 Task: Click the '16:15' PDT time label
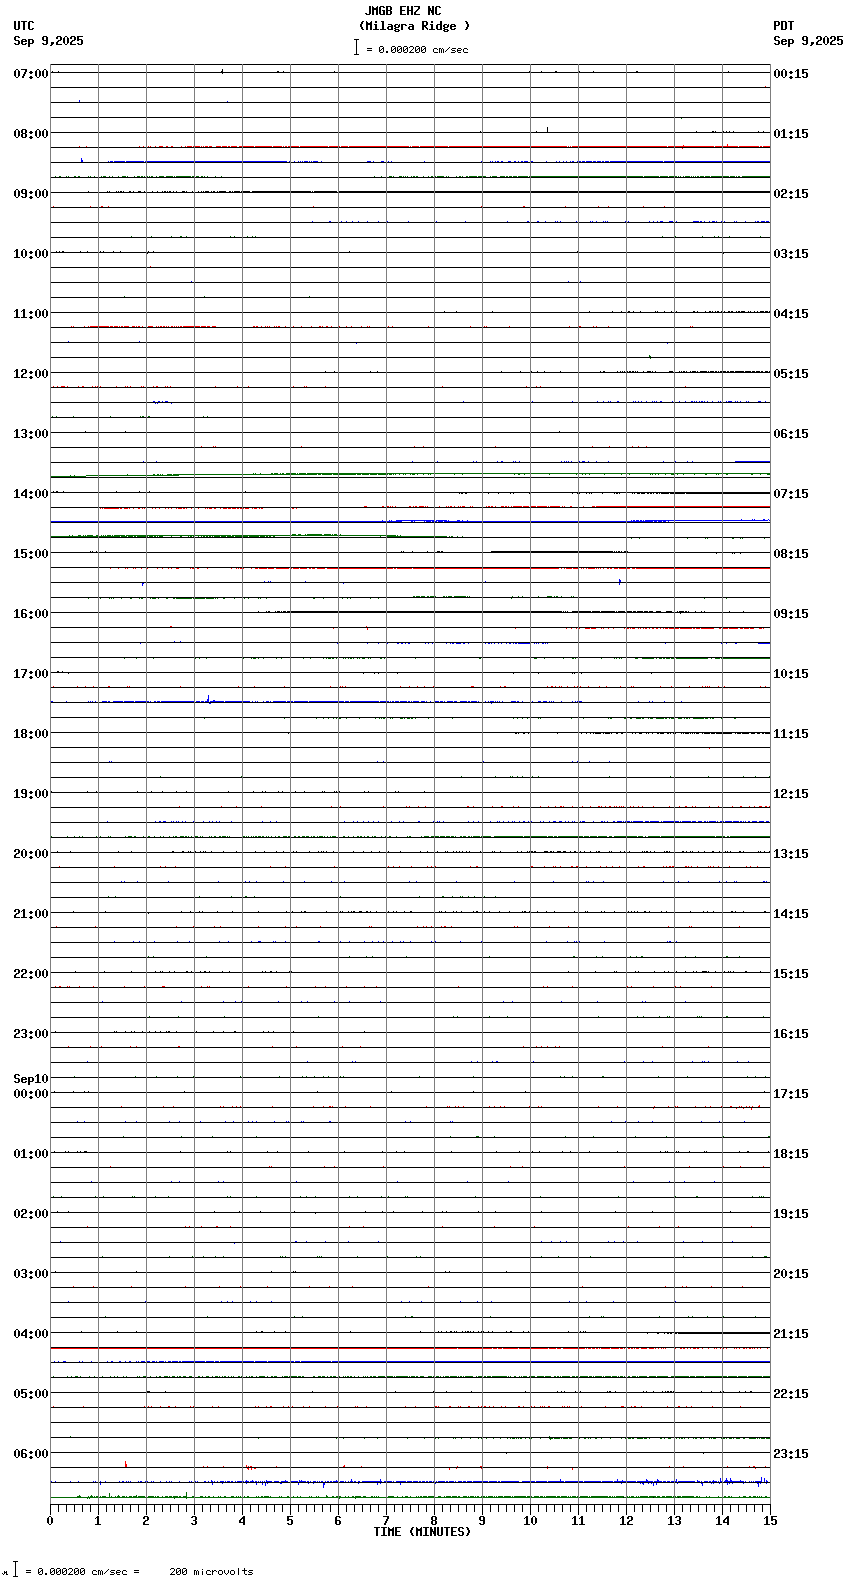791,1034
